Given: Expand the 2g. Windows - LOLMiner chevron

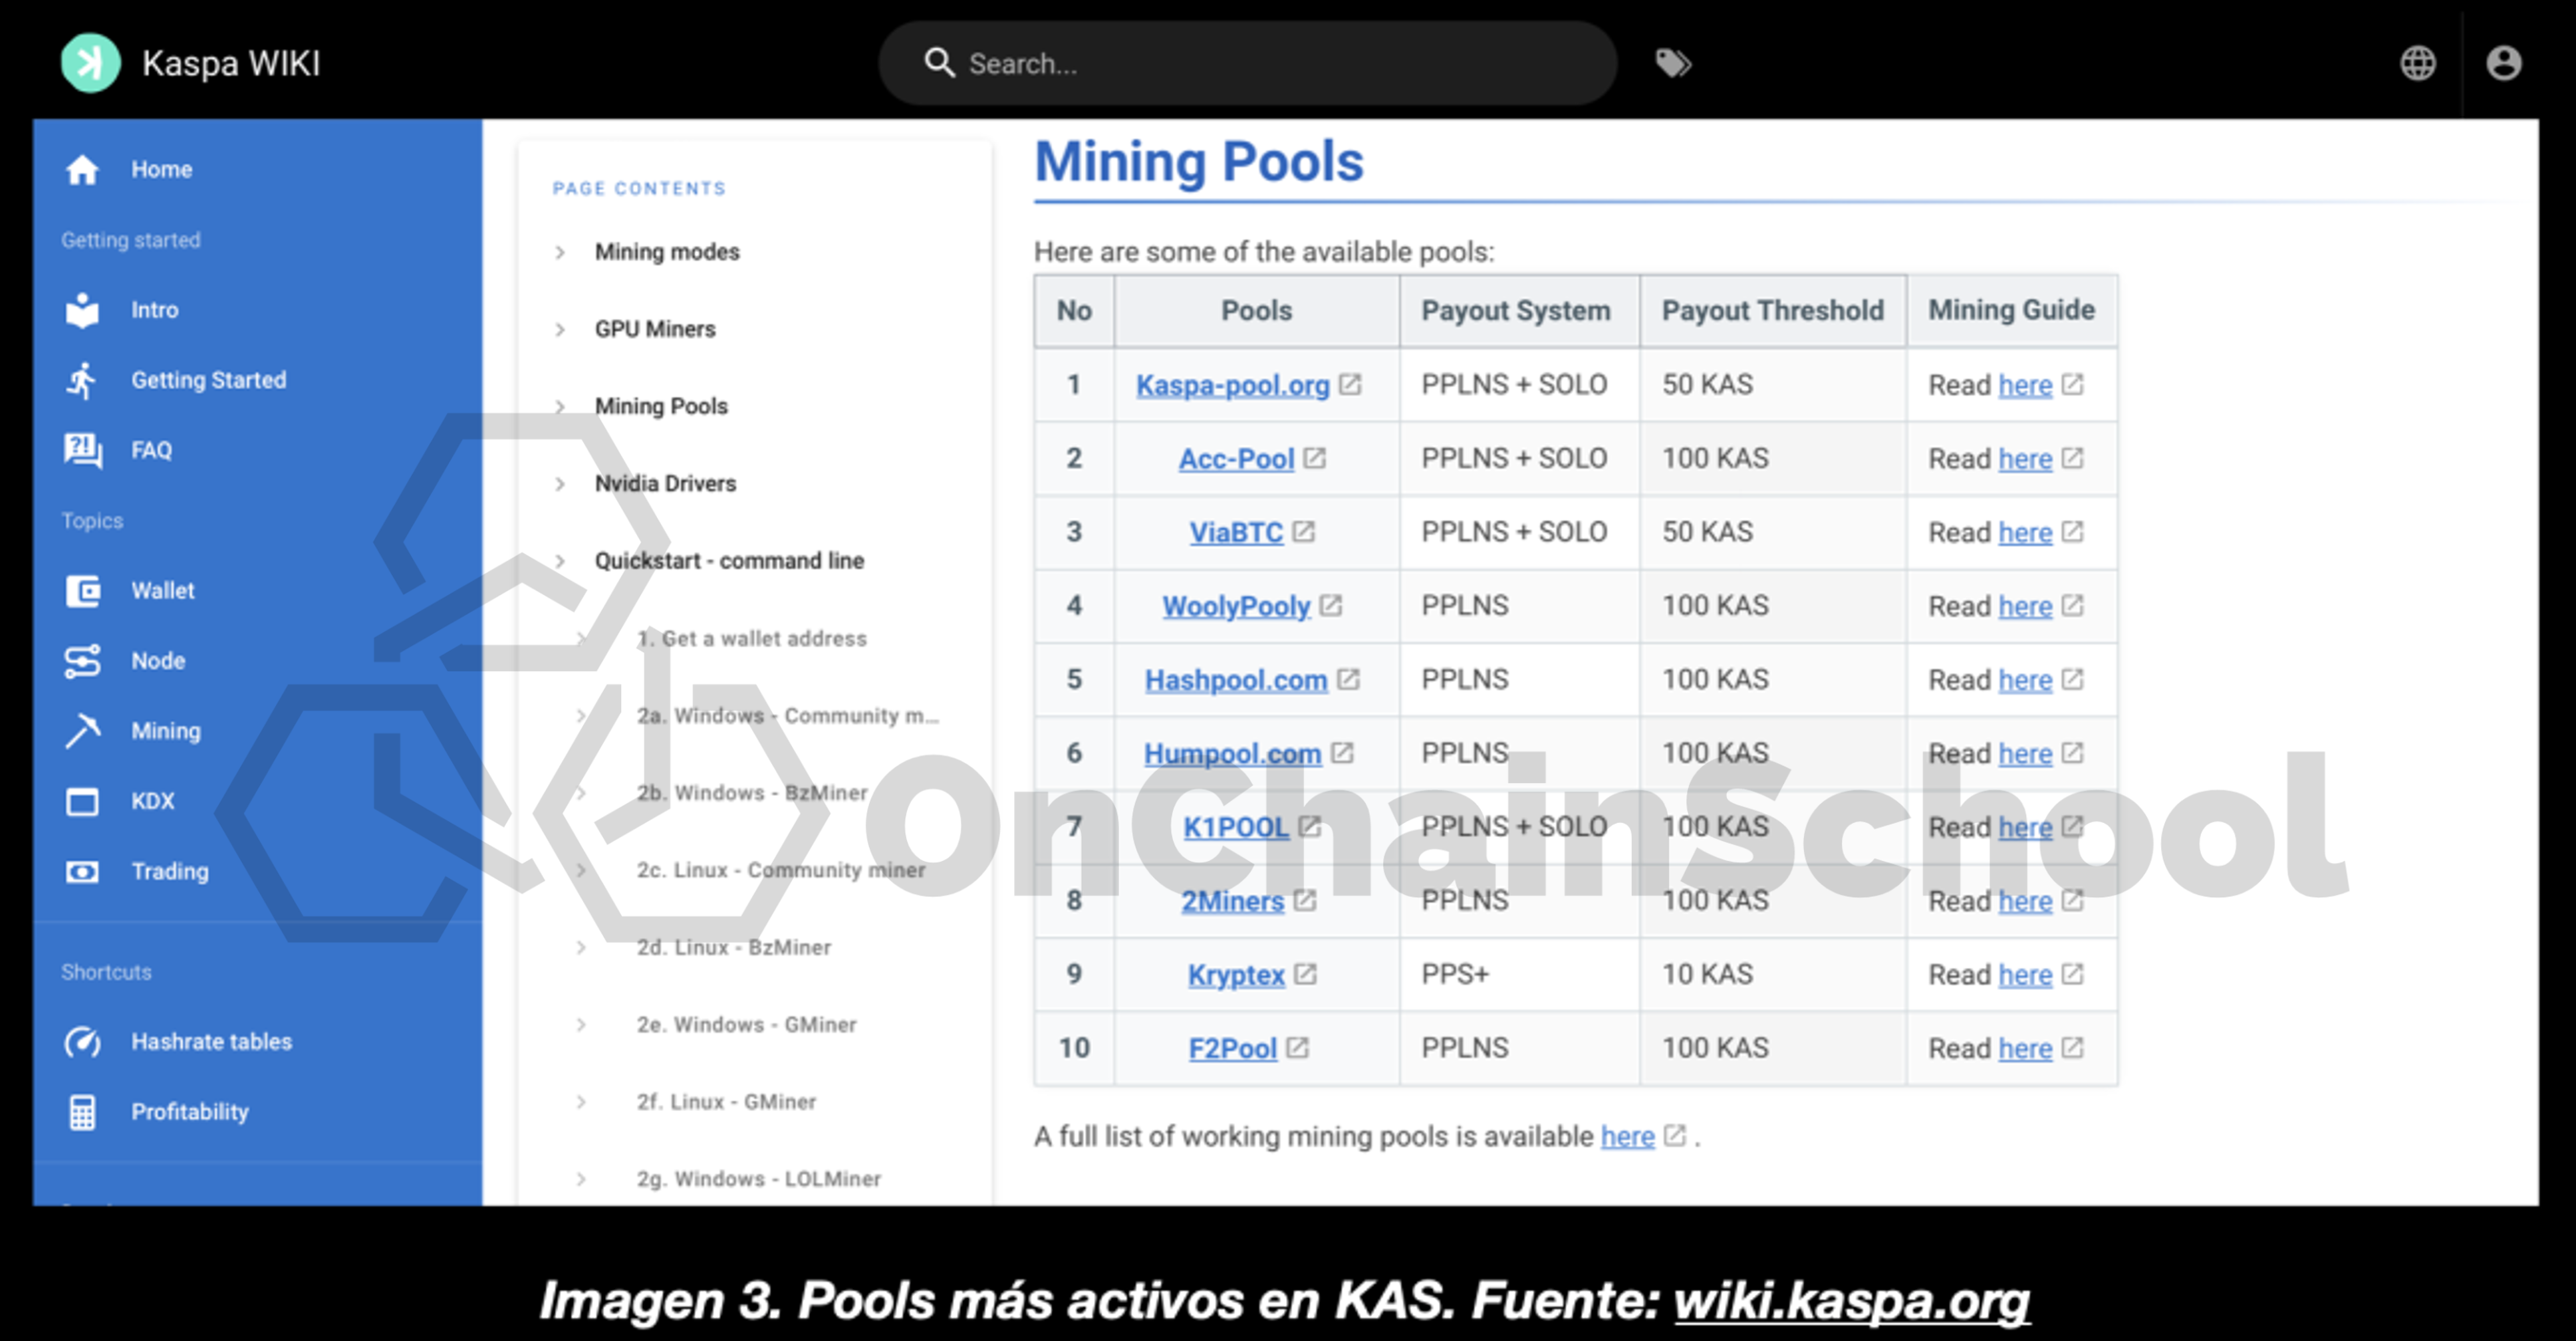Looking at the screenshot, I should coord(581,1179).
